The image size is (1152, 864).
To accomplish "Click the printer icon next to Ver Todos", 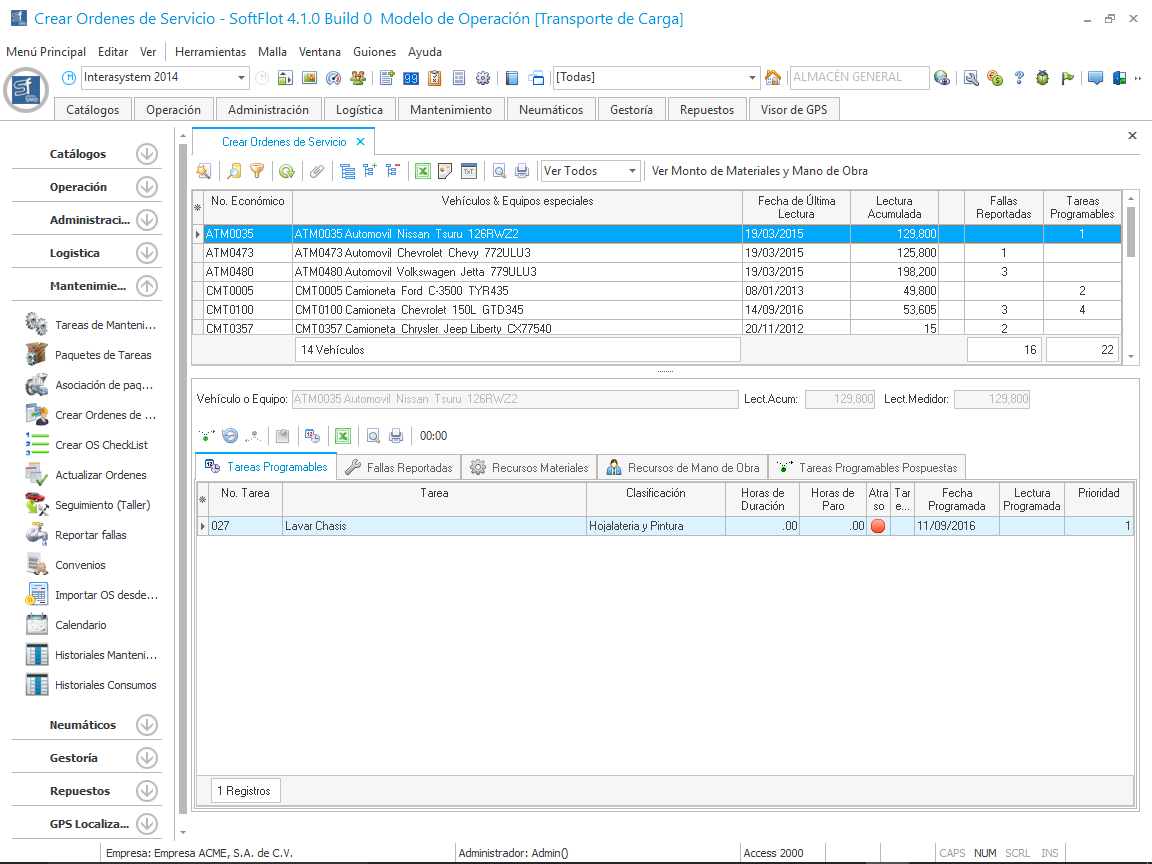I will 521,171.
